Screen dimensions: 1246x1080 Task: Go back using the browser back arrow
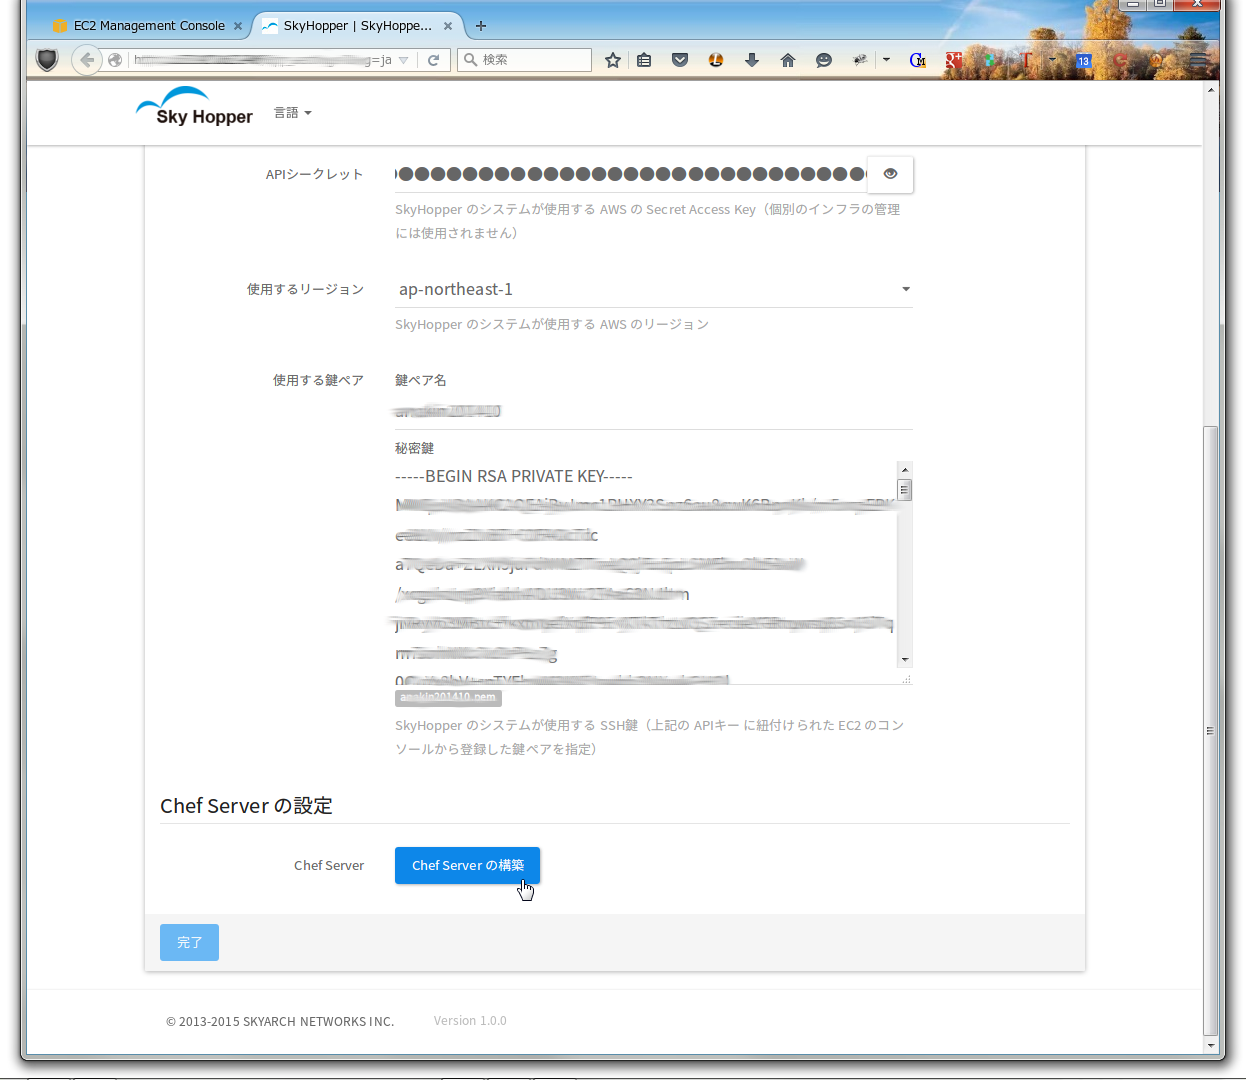87,60
